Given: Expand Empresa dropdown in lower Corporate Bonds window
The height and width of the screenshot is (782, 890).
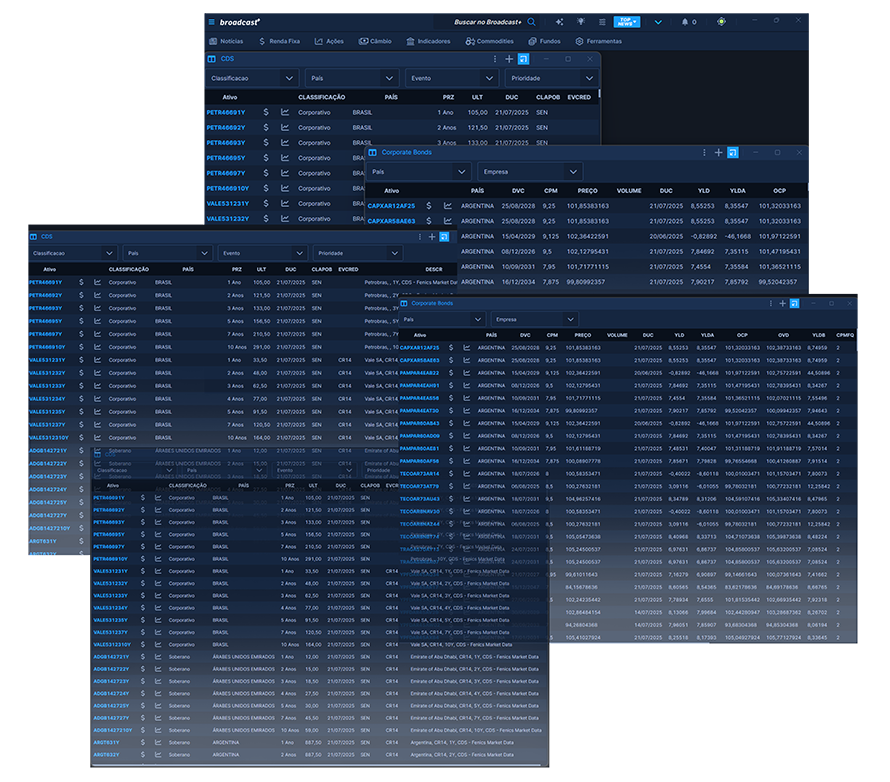Looking at the screenshot, I should tap(570, 319).
